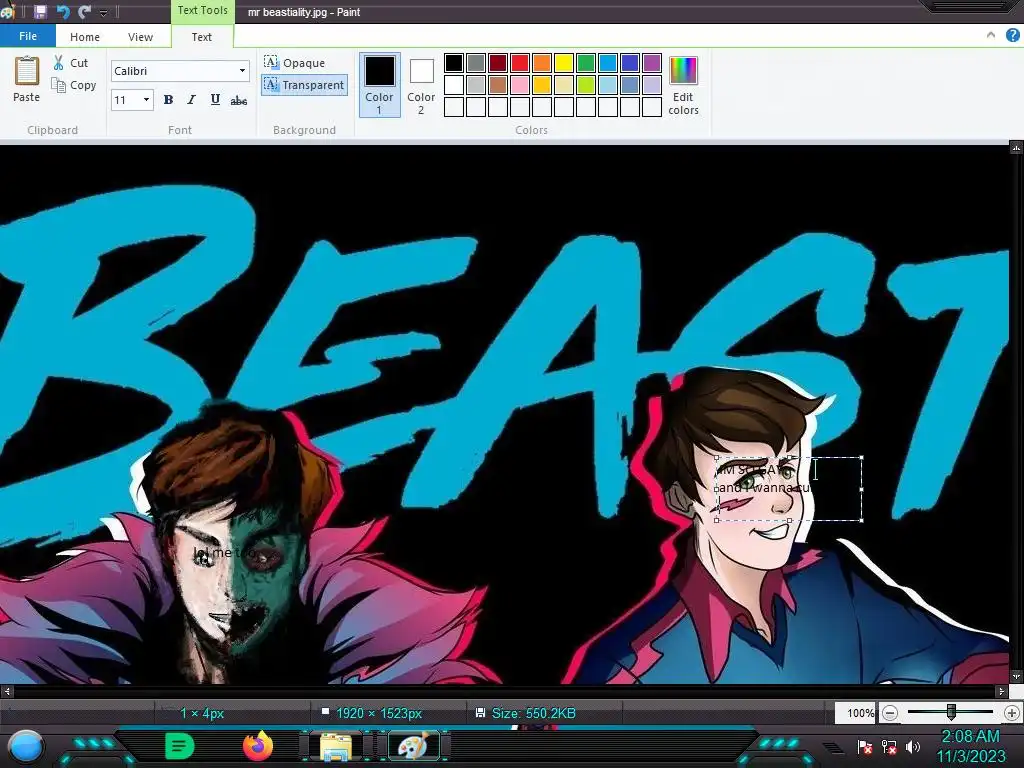1024x768 pixels.
Task: Pick the pink palette swatch
Action: point(520,85)
